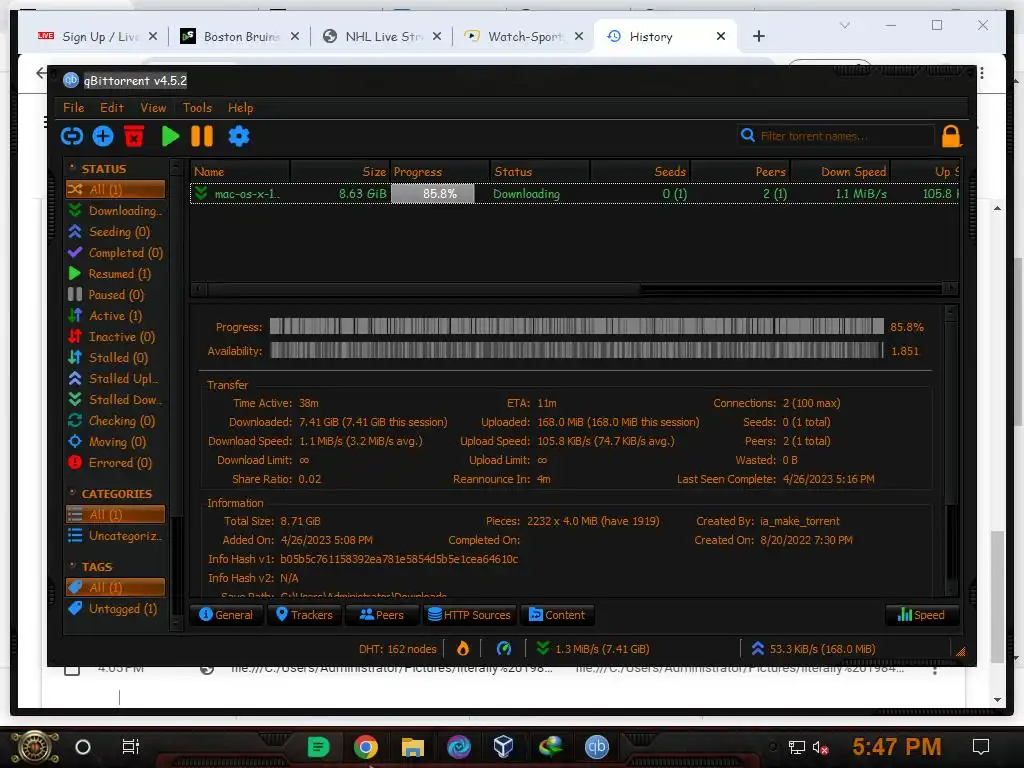
Task: Select the mac-os-x torrent row
Action: (575, 194)
